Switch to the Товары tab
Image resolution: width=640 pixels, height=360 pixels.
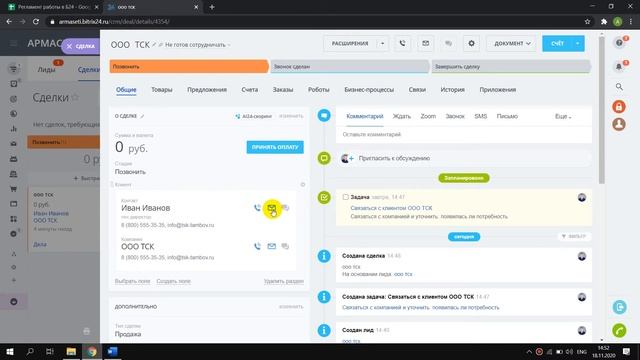click(x=162, y=89)
